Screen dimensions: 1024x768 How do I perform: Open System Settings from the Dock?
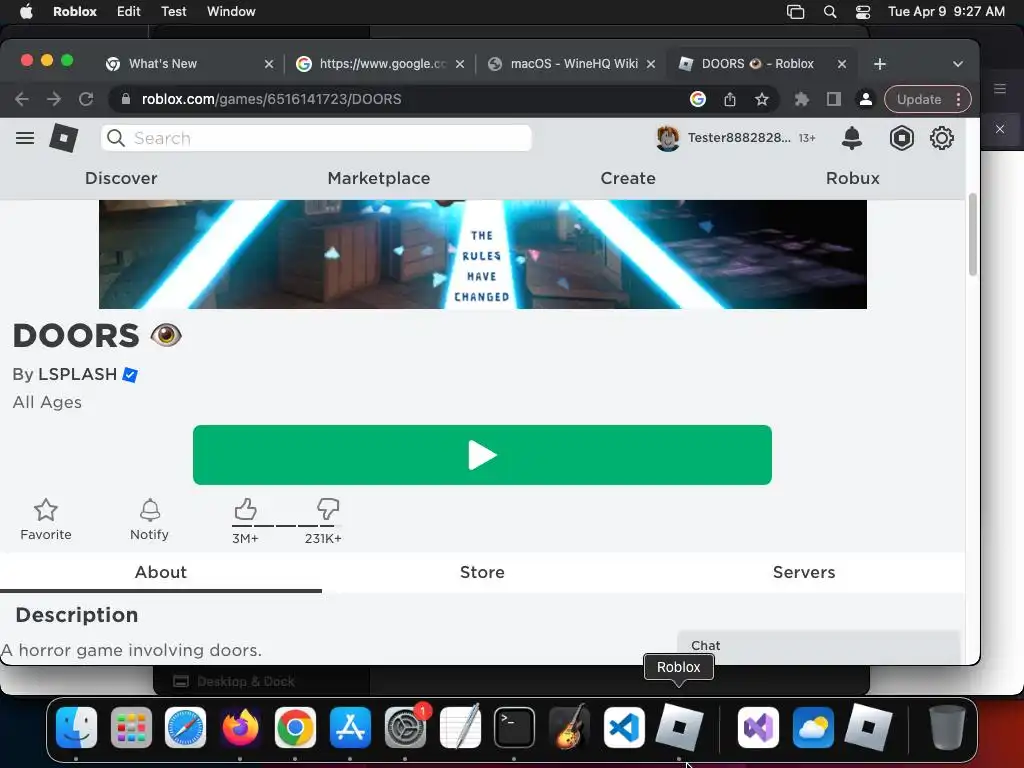(x=405, y=728)
